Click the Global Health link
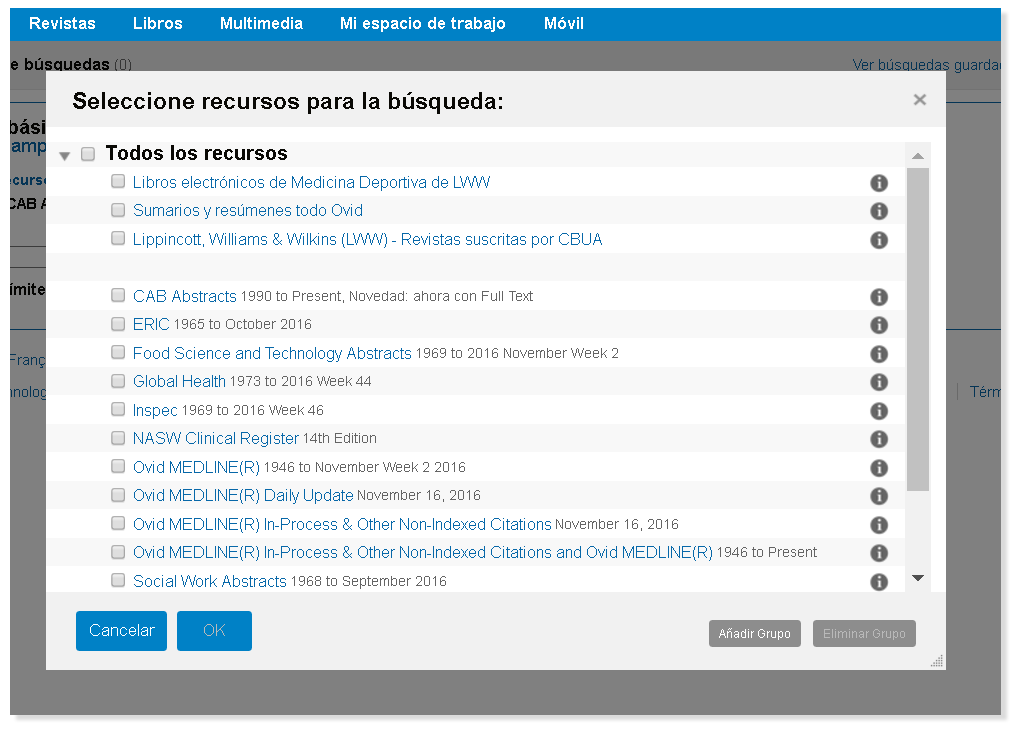This screenshot has width=1017, height=730. [179, 381]
